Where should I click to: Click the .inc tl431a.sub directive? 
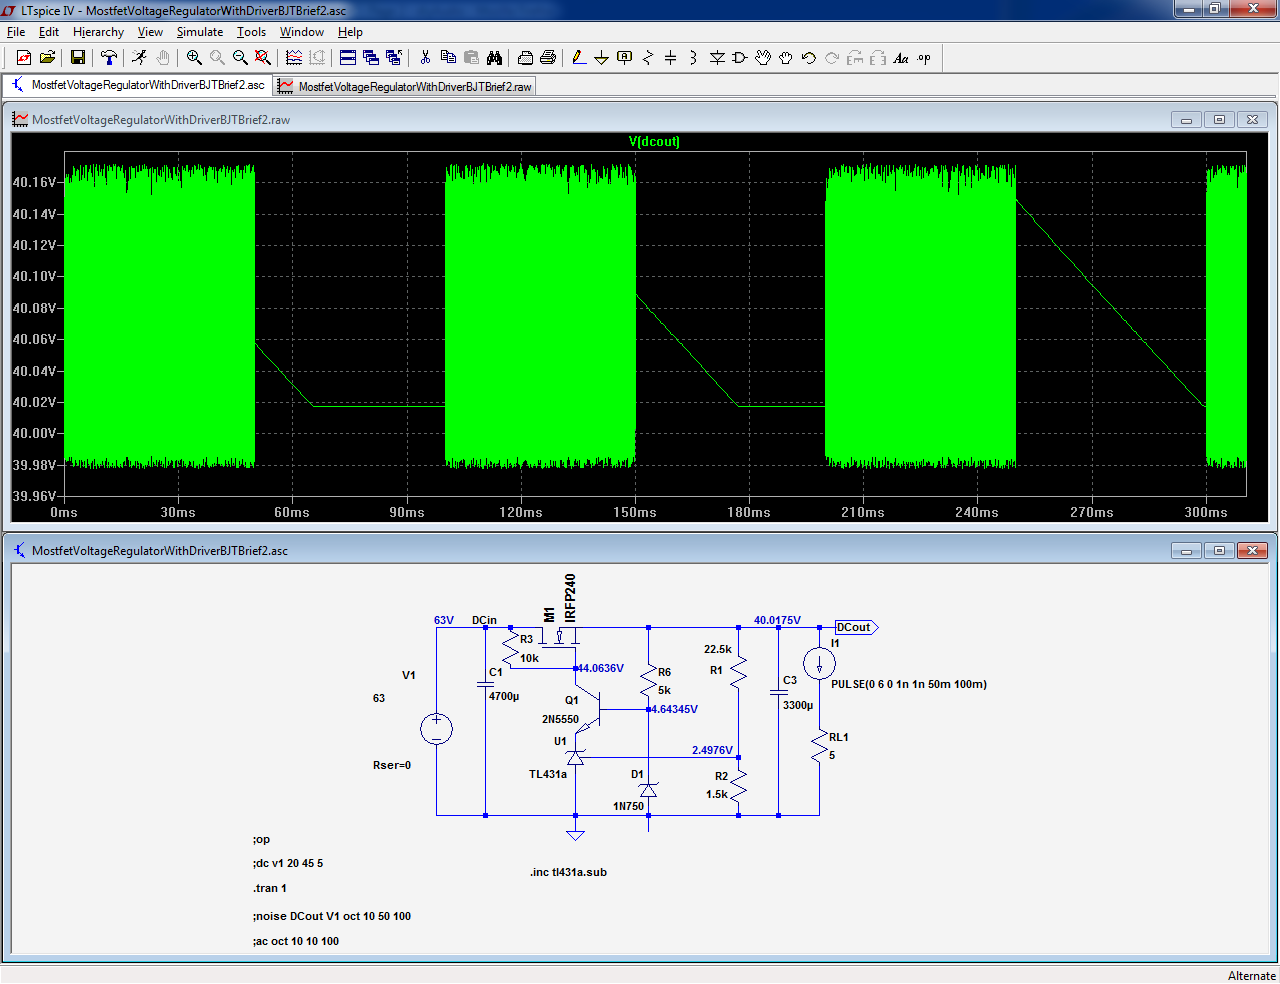[568, 872]
